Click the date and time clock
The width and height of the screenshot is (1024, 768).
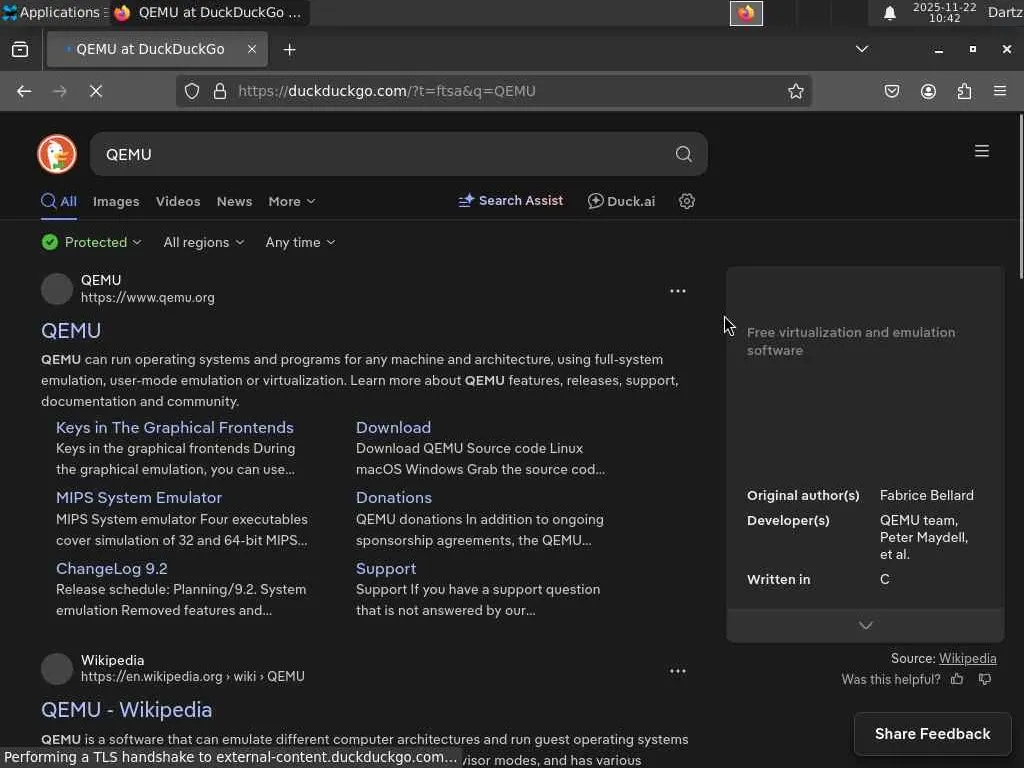pyautogui.click(x=944, y=12)
